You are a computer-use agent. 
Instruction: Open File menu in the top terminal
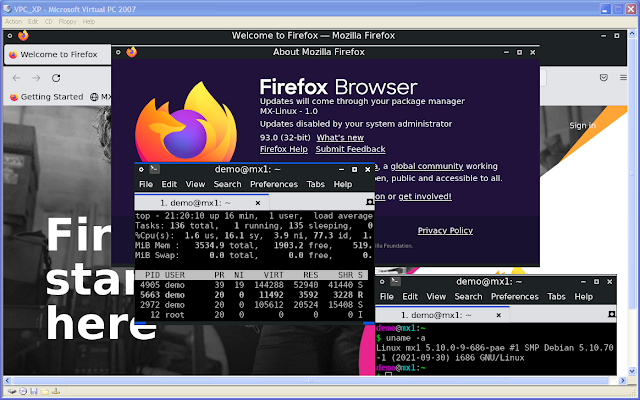click(x=146, y=184)
